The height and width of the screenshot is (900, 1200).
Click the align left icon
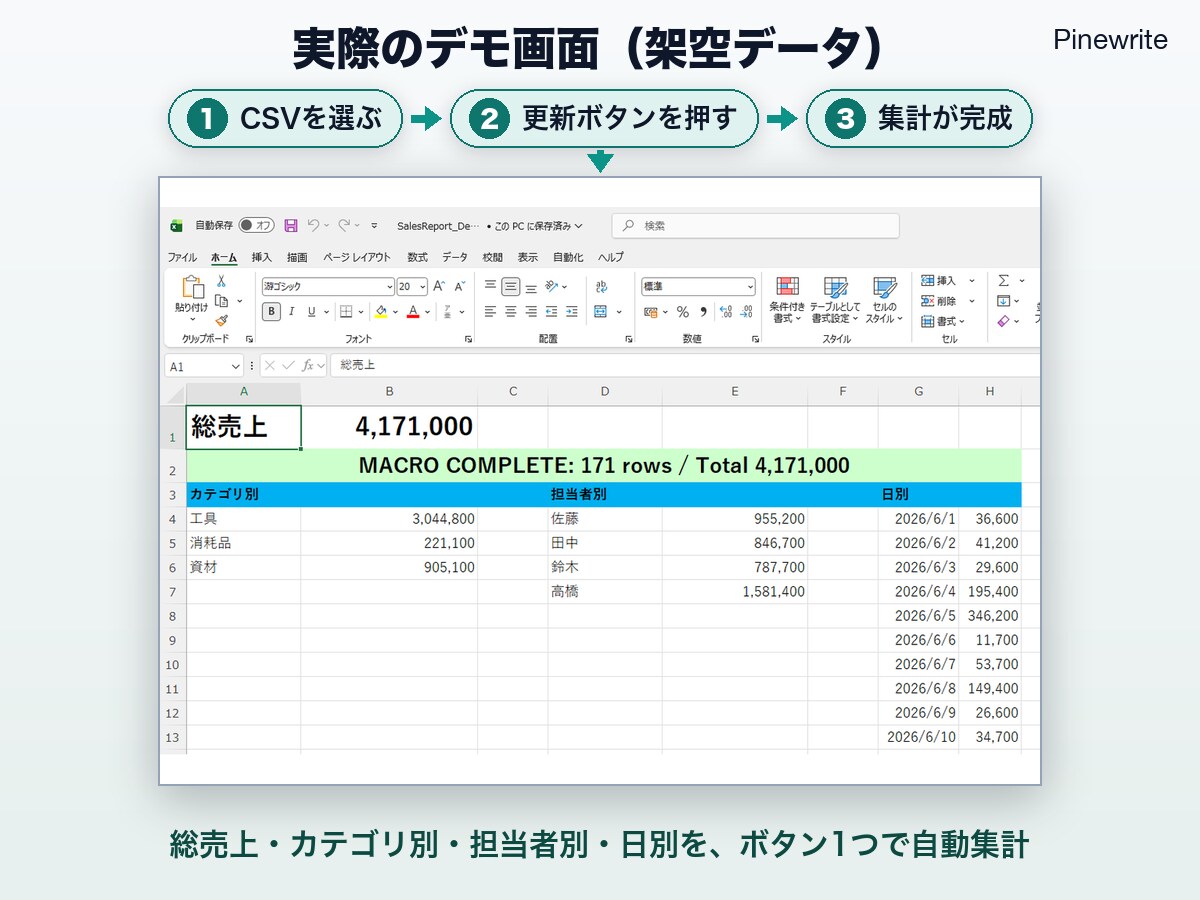click(x=490, y=312)
